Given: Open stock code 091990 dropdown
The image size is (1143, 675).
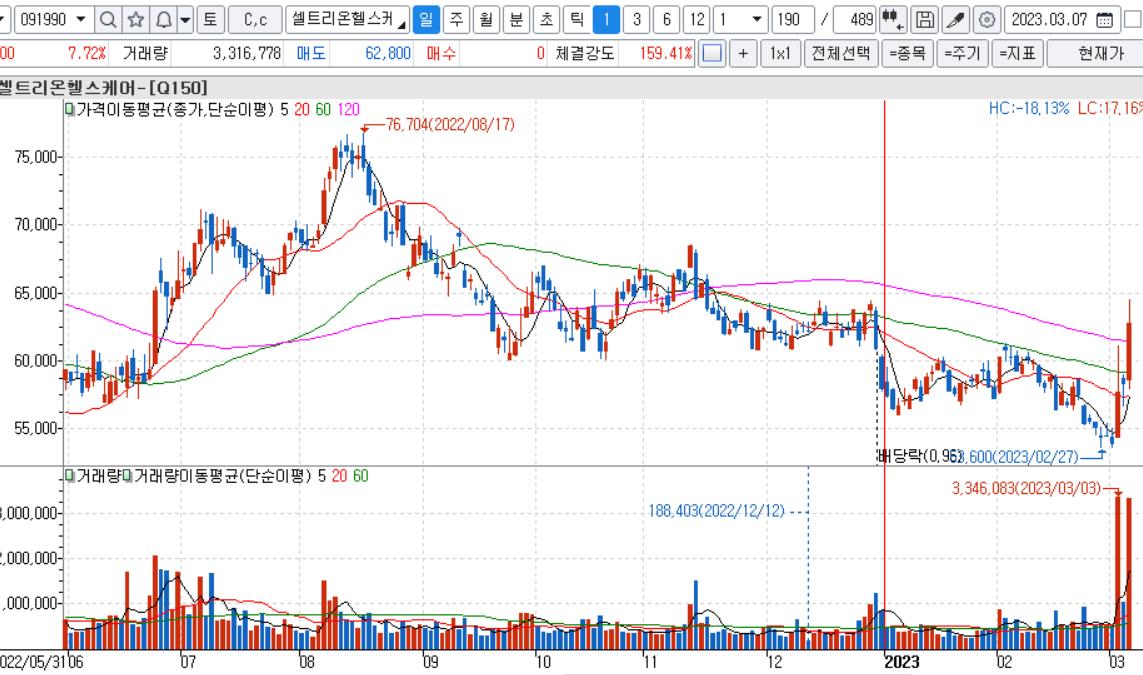Looking at the screenshot, I should [x=80, y=20].
